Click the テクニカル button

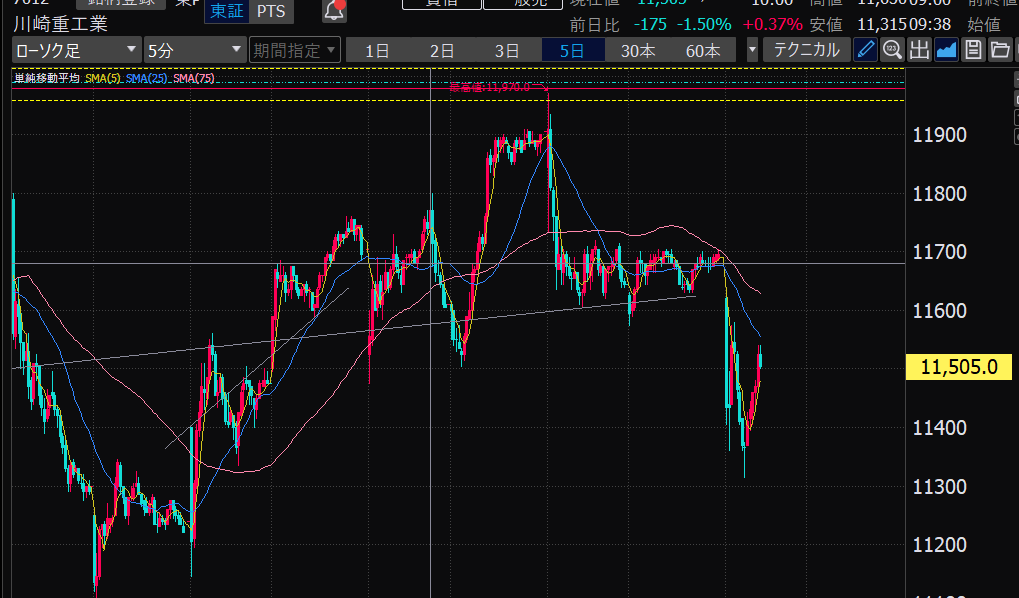pyautogui.click(x=806, y=50)
